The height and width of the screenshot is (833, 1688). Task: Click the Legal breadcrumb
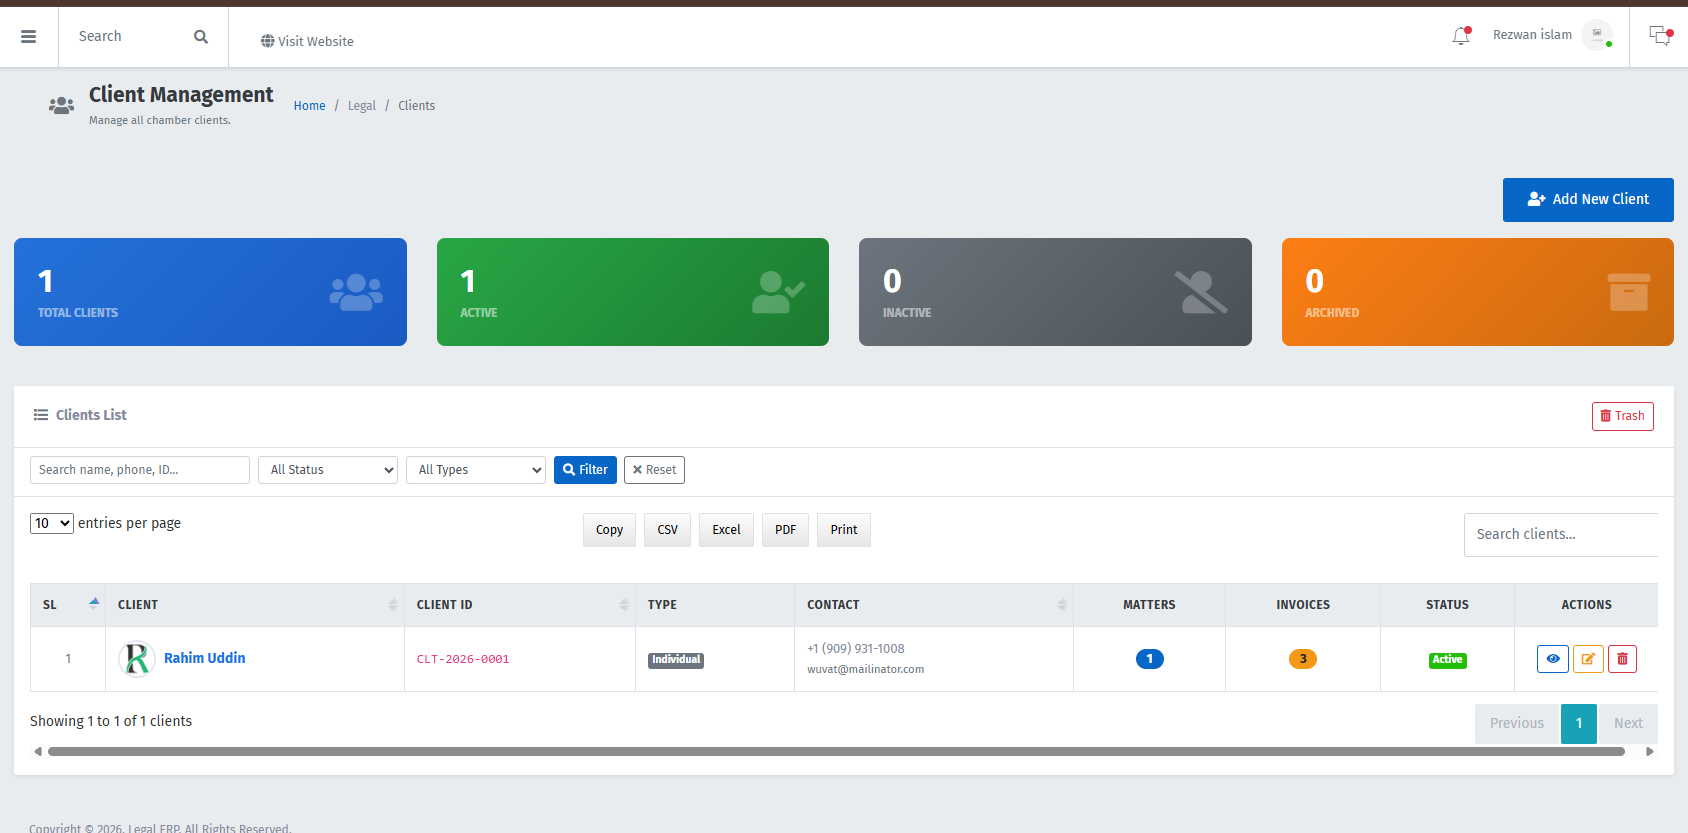[x=362, y=106]
